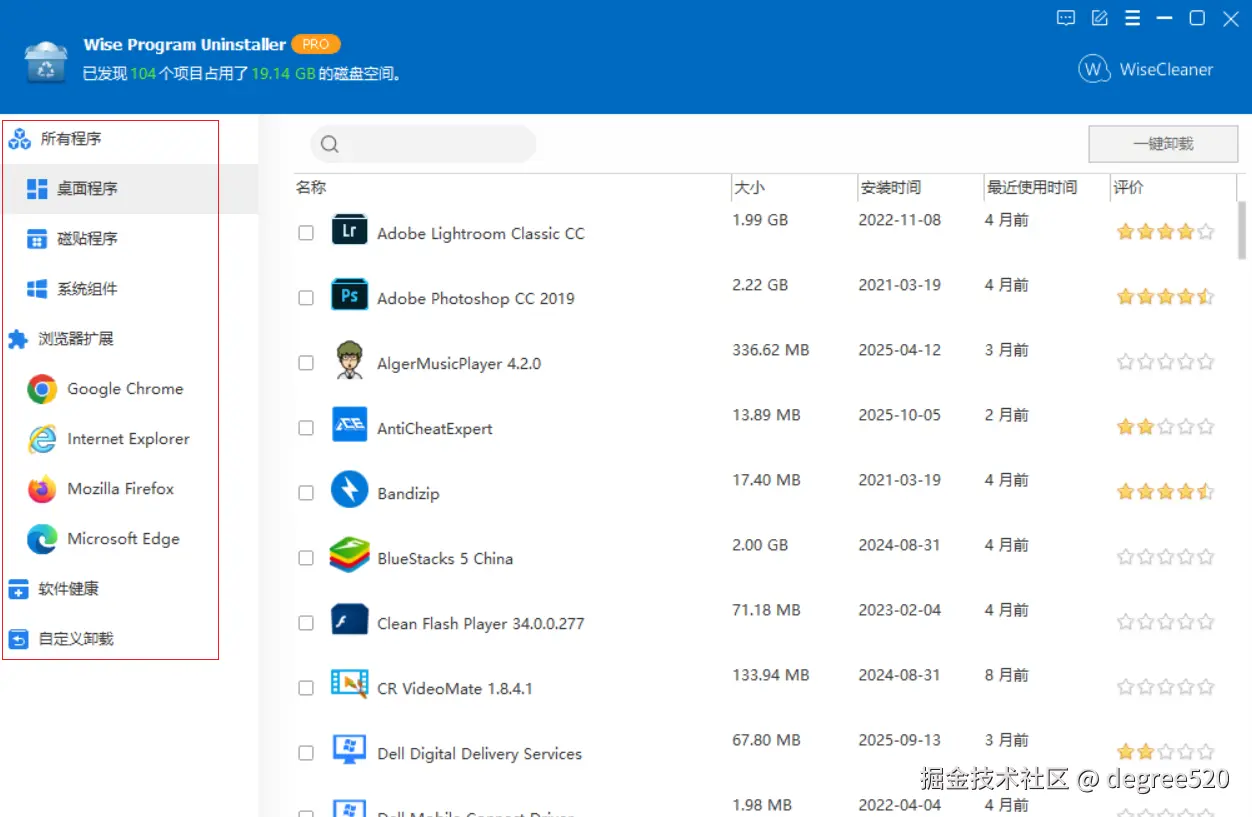
Task: Click the Microsoft Edge logo in sidebar
Action: click(42, 539)
